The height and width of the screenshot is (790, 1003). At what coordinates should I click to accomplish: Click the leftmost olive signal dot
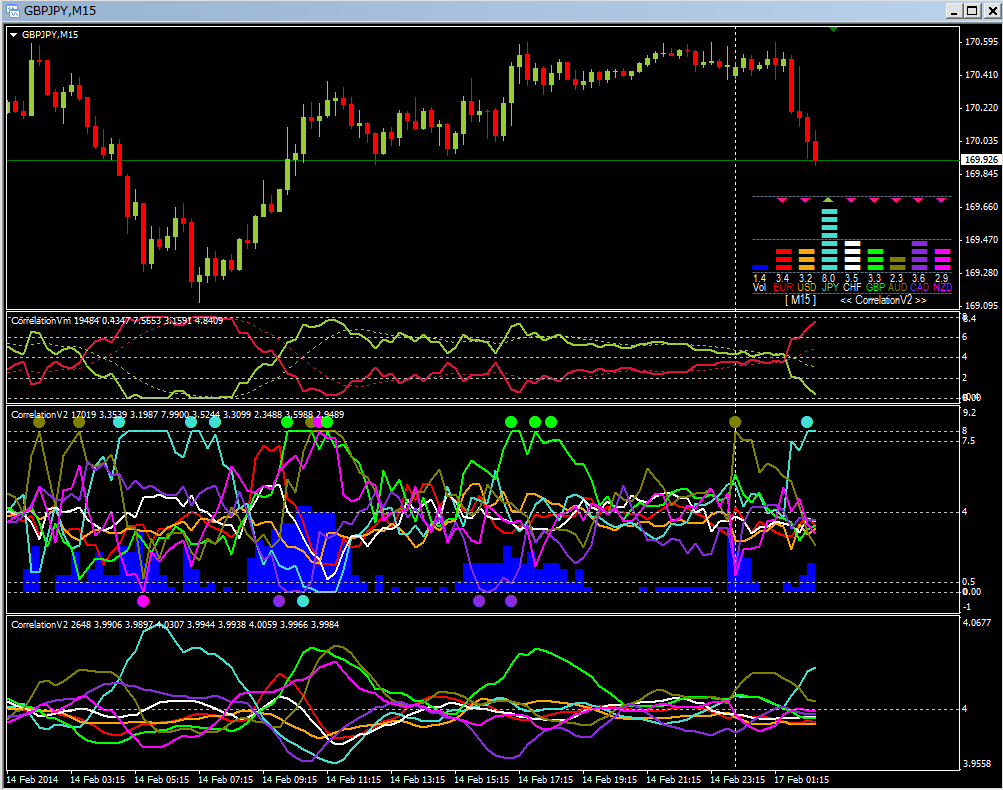[39, 422]
